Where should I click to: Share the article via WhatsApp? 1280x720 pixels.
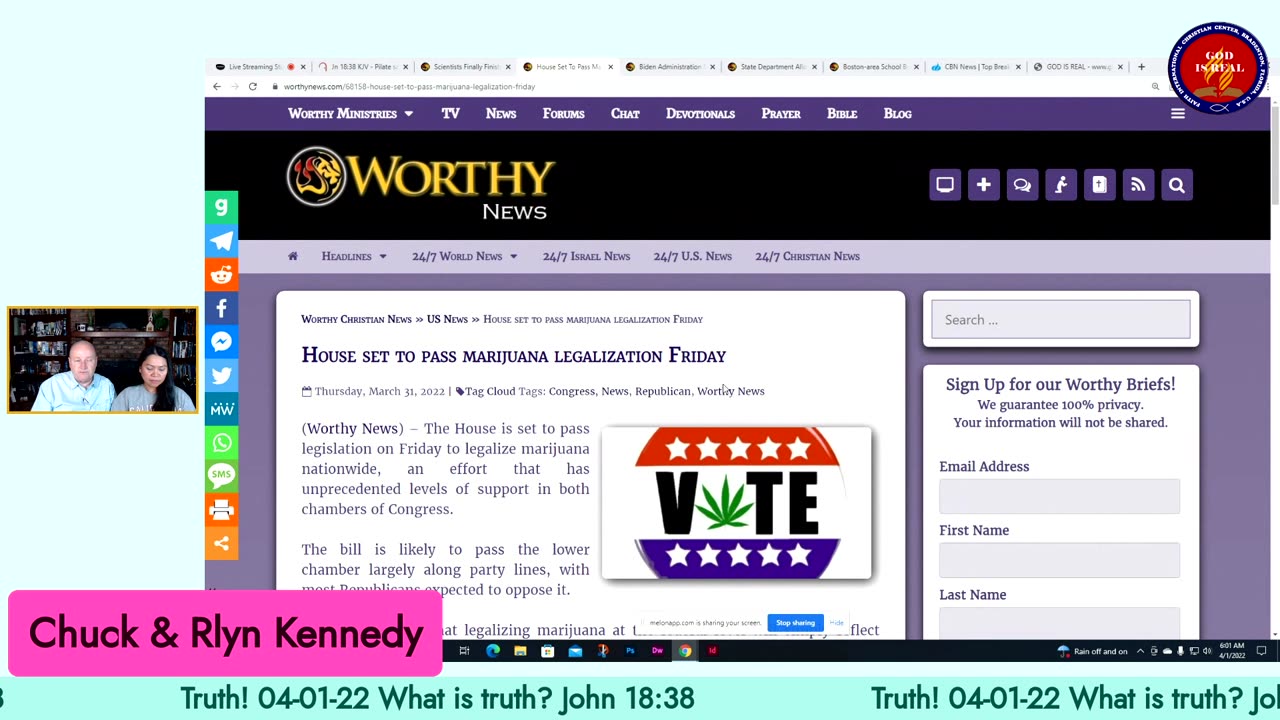(x=222, y=443)
